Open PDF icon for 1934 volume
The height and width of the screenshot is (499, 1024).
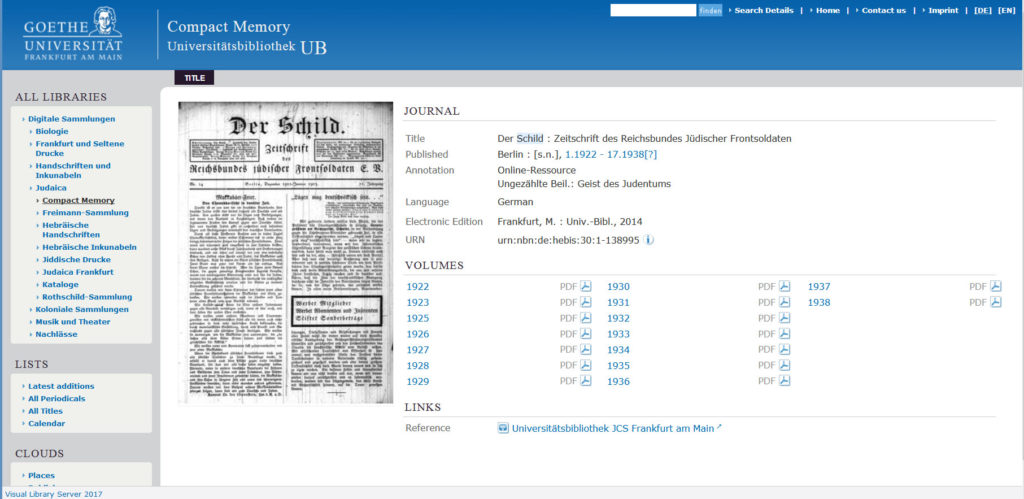pos(784,349)
